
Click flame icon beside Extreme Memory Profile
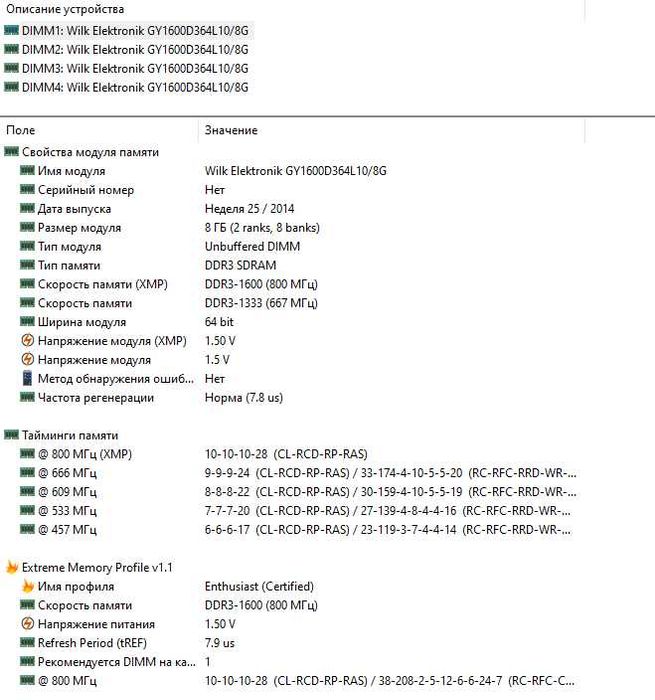(x=12, y=567)
